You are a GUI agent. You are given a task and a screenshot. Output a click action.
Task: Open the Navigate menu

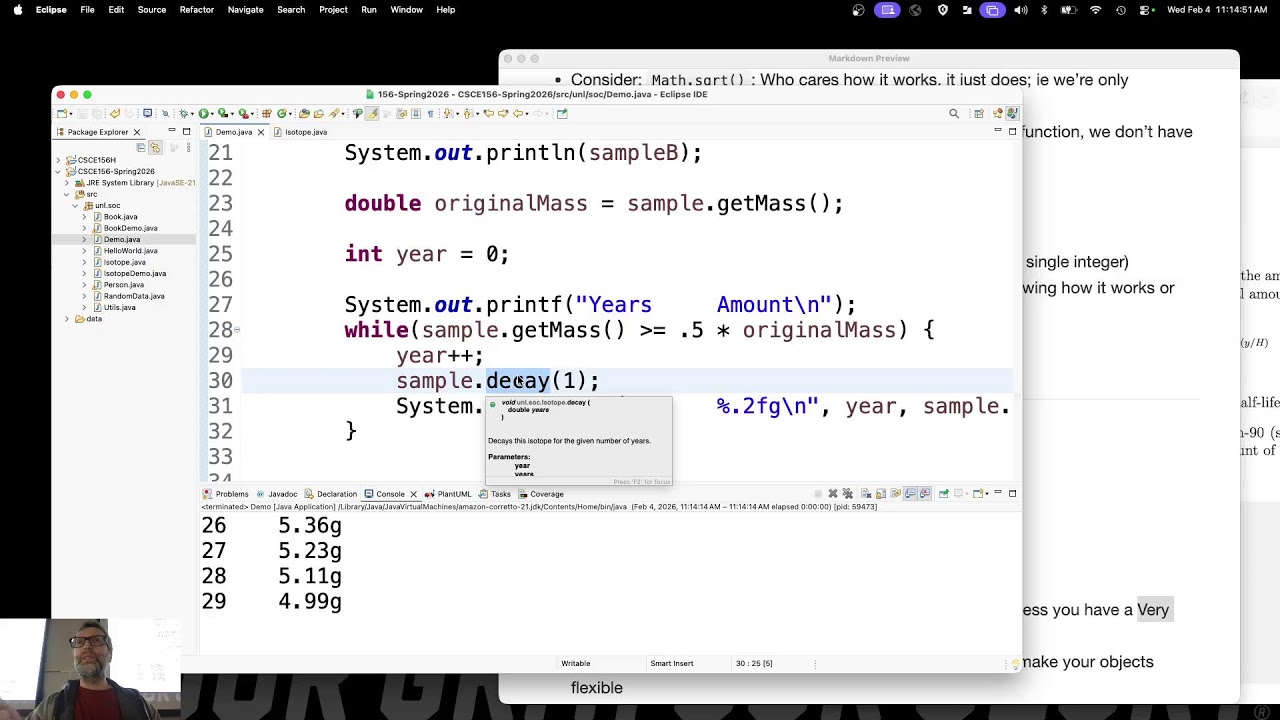(x=245, y=10)
